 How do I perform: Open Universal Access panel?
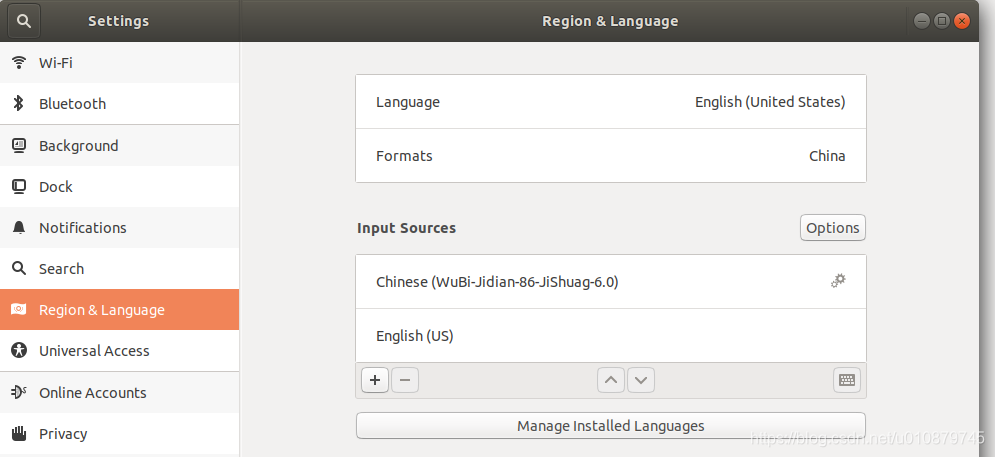pyautogui.click(x=119, y=350)
